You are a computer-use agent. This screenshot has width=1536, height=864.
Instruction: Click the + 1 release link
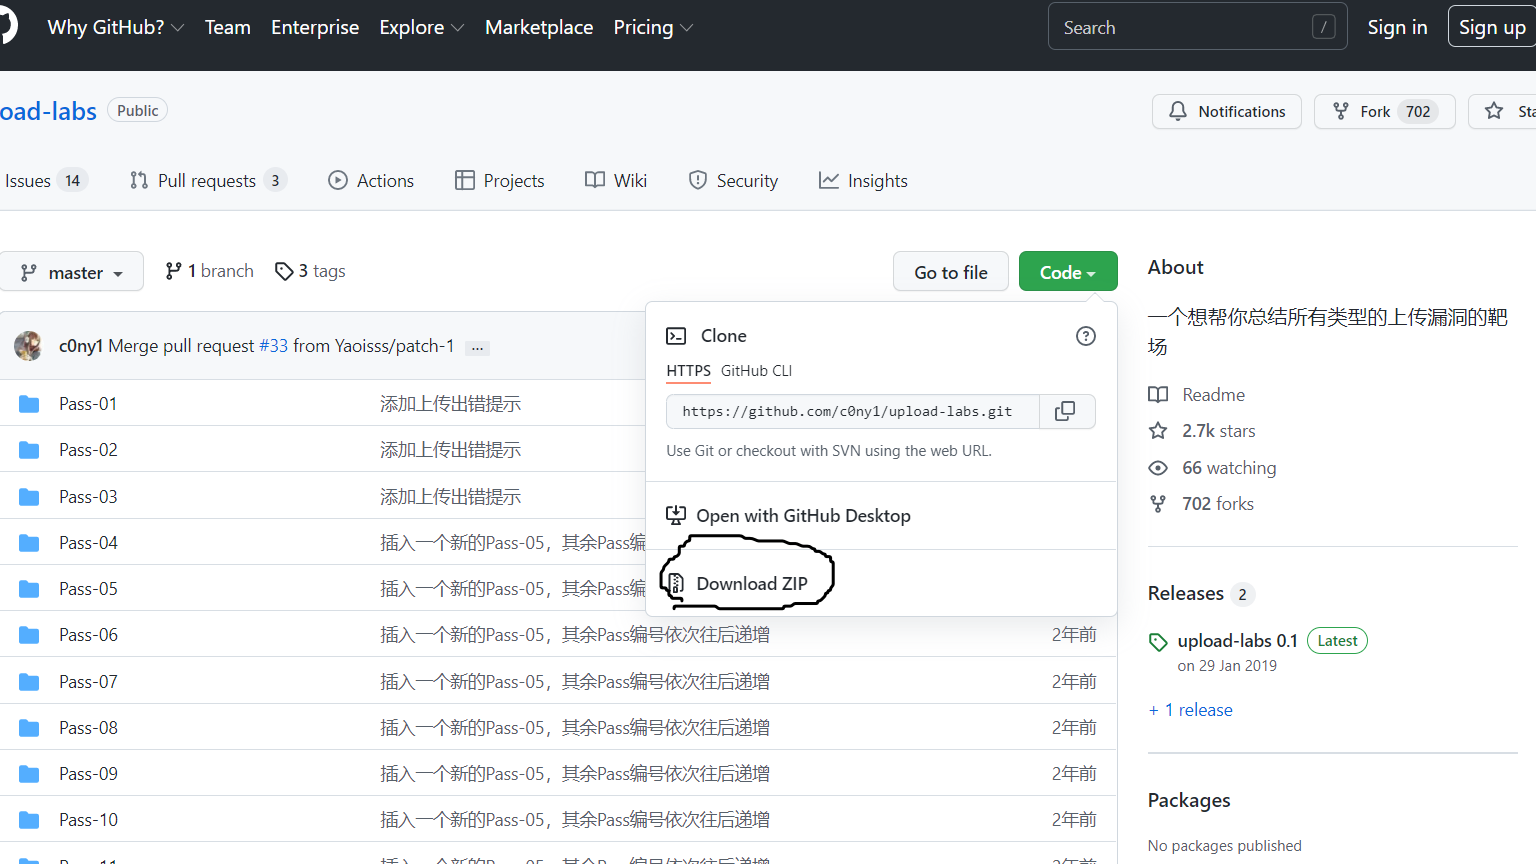click(1190, 710)
